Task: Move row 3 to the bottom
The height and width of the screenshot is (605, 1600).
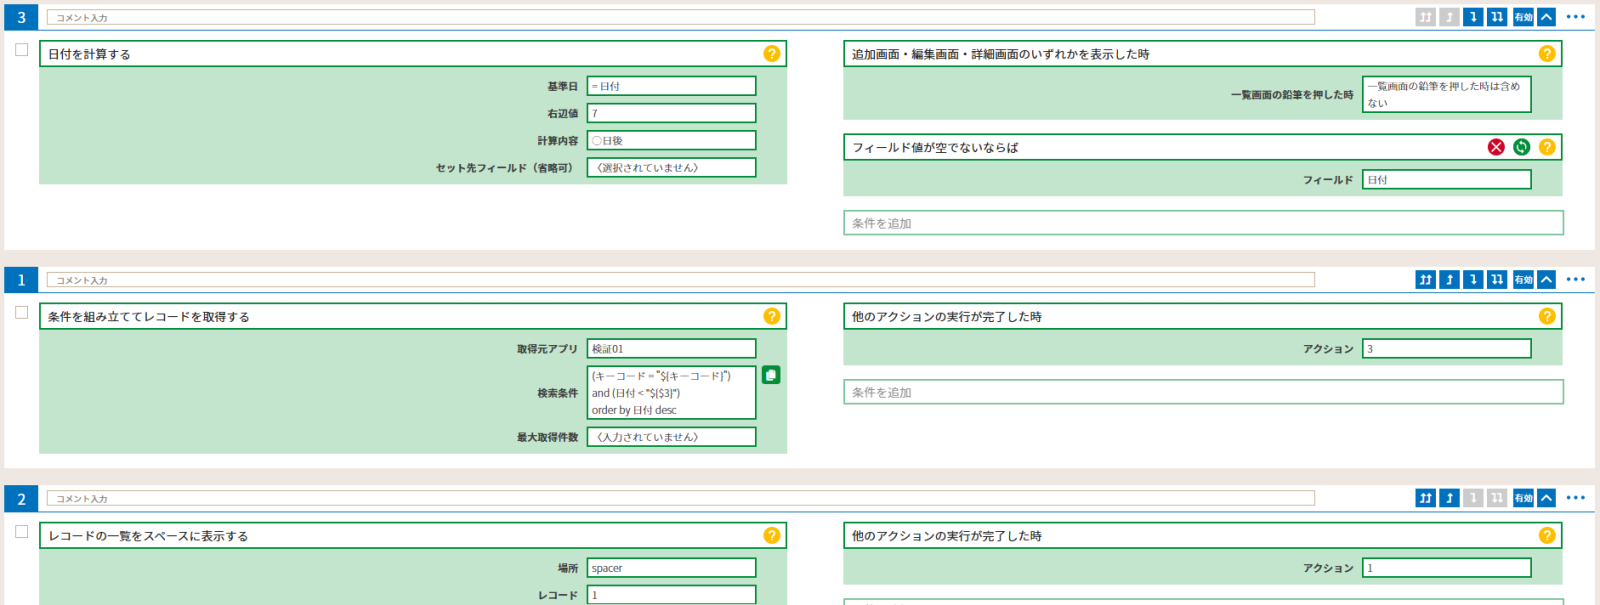Action: (x=1497, y=17)
